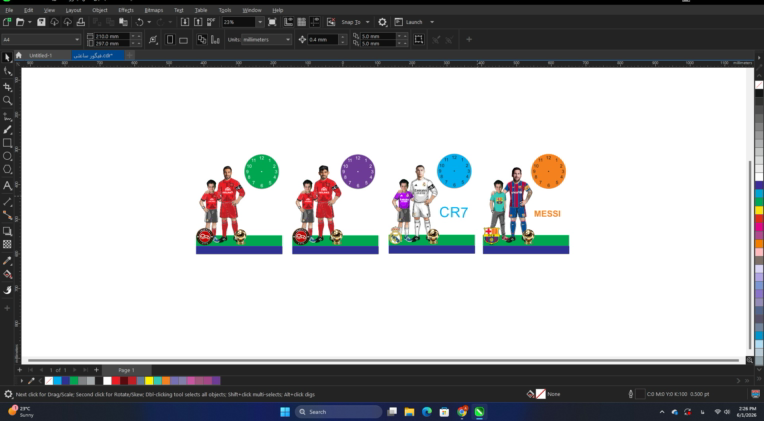Select the Artistic Media tool
Image resolution: width=764 pixels, height=421 pixels.
click(7, 130)
